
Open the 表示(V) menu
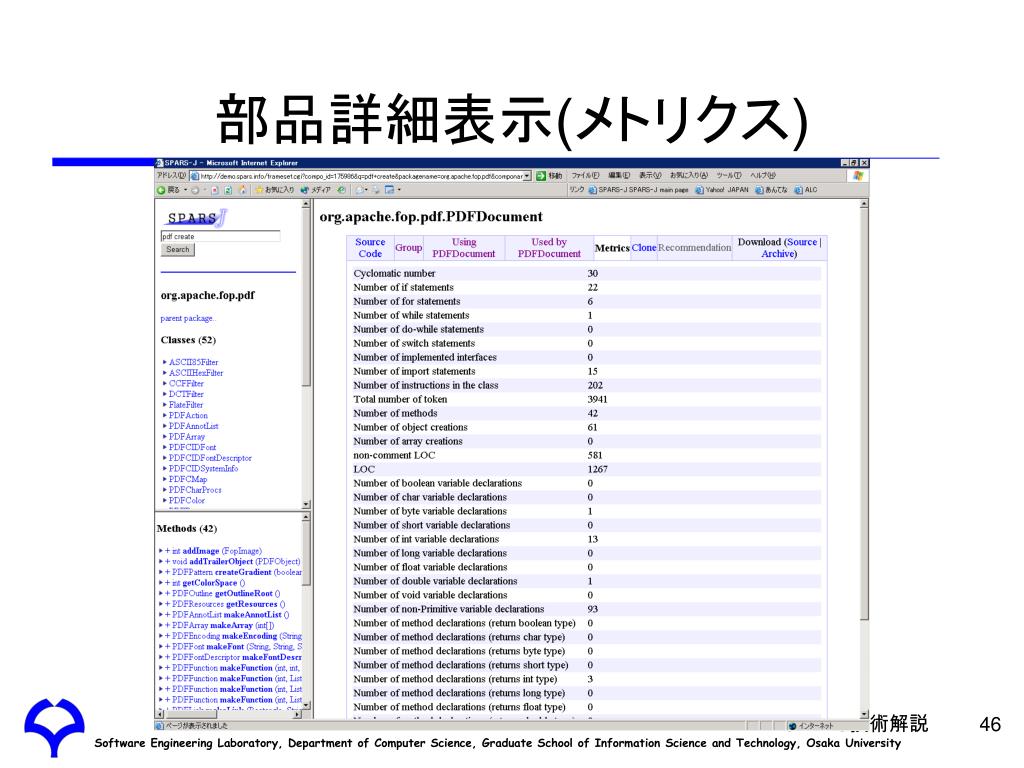(x=650, y=176)
